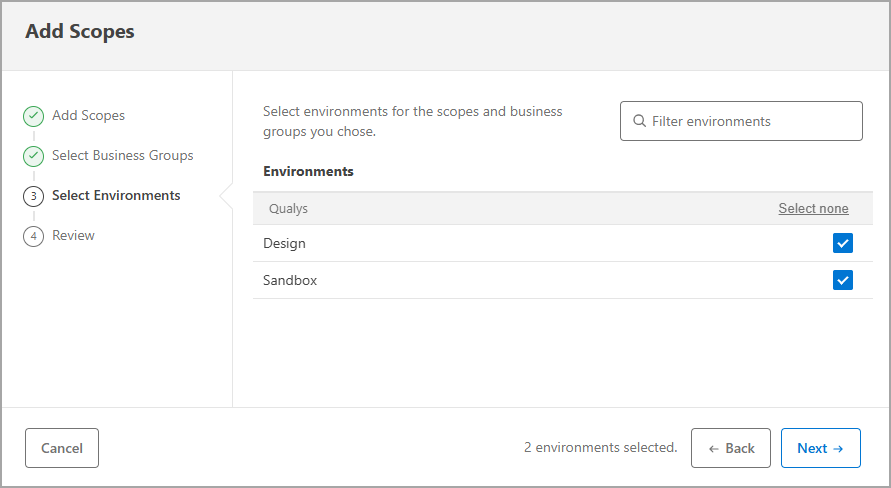Screen dimensions: 891x488
Task: Uncheck the Design environment checkbox
Action: pos(842,243)
